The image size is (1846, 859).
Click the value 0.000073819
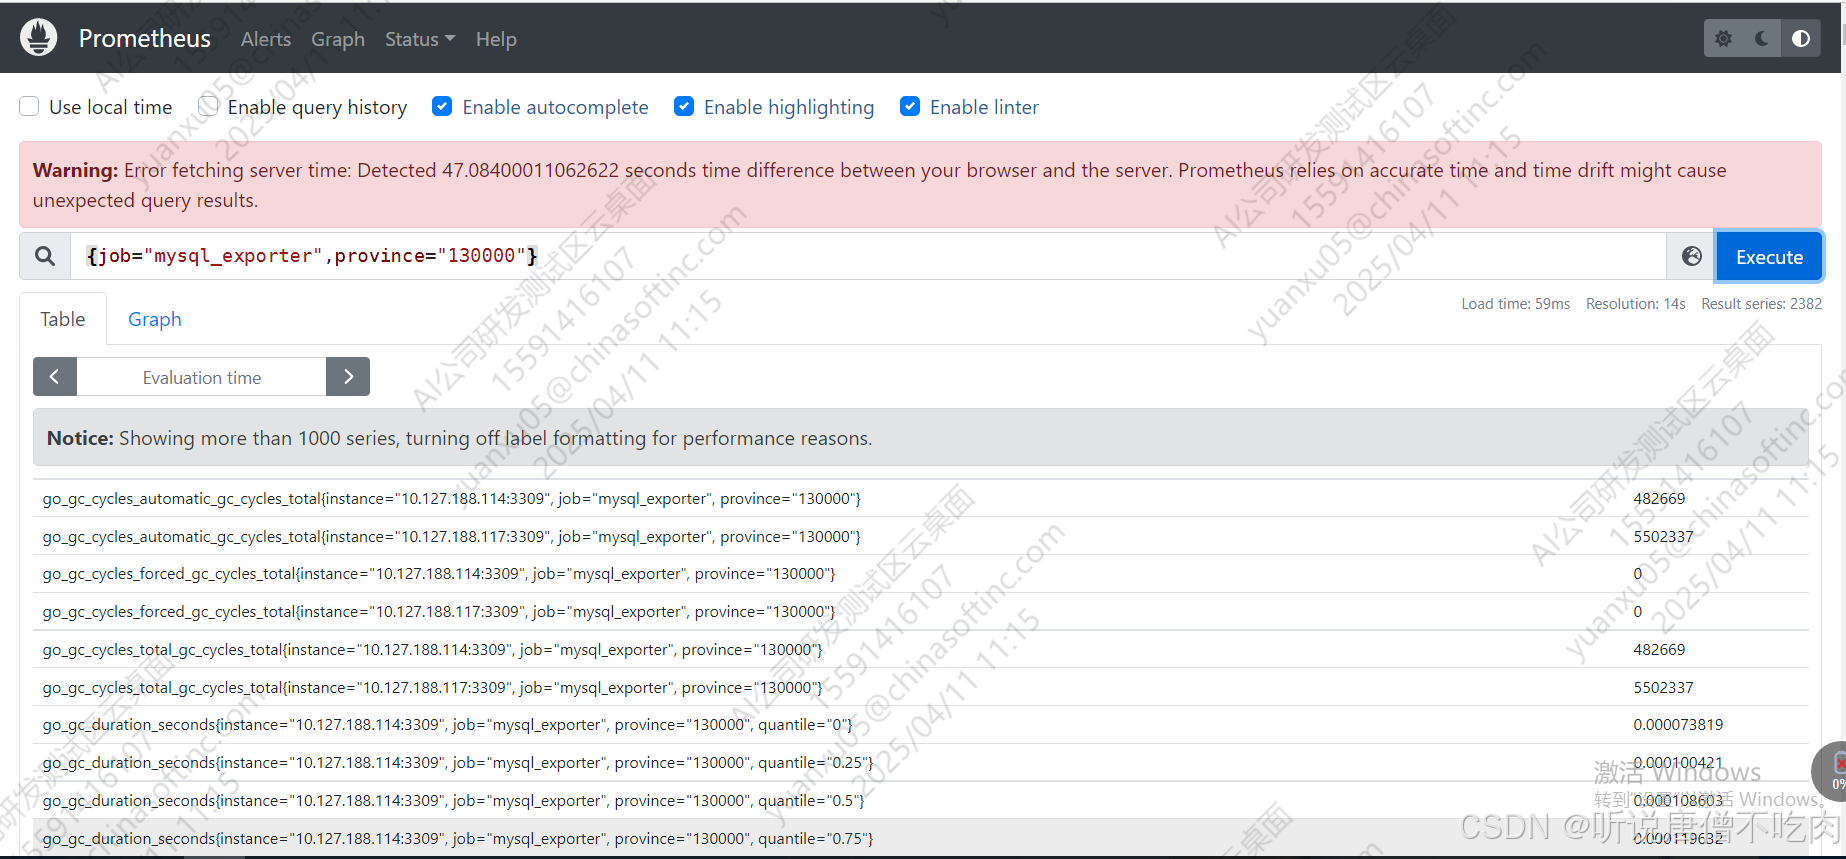1678,725
